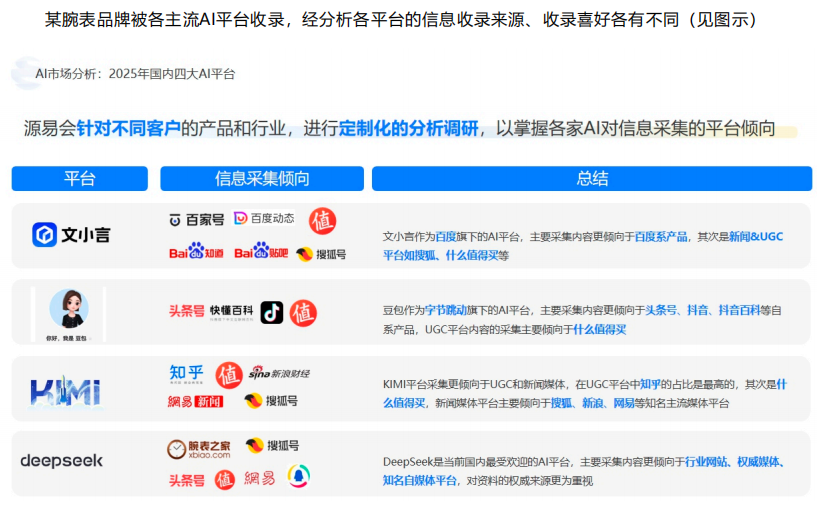Click the blue word 知乎 in KIMI summary

coord(650,384)
